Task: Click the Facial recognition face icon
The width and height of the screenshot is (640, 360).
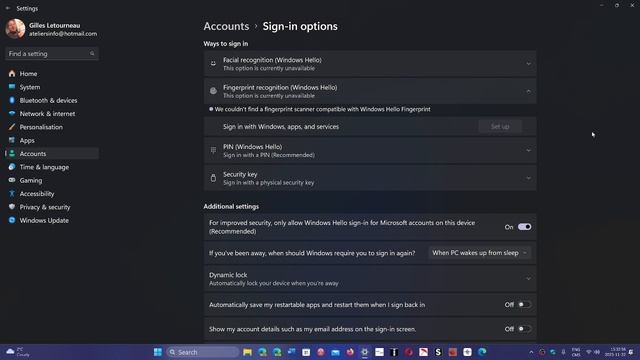Action: pos(213,64)
